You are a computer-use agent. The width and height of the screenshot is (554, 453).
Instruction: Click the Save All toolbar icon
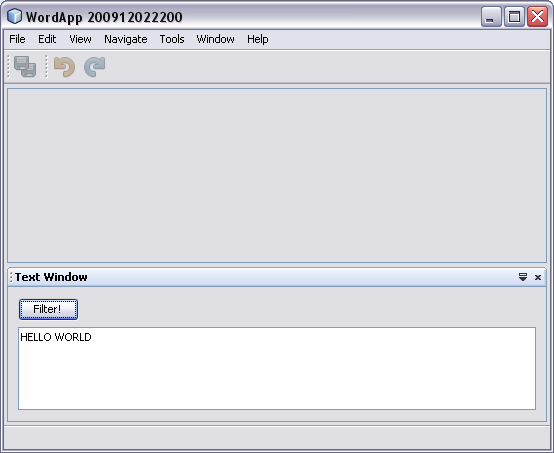click(x=25, y=66)
